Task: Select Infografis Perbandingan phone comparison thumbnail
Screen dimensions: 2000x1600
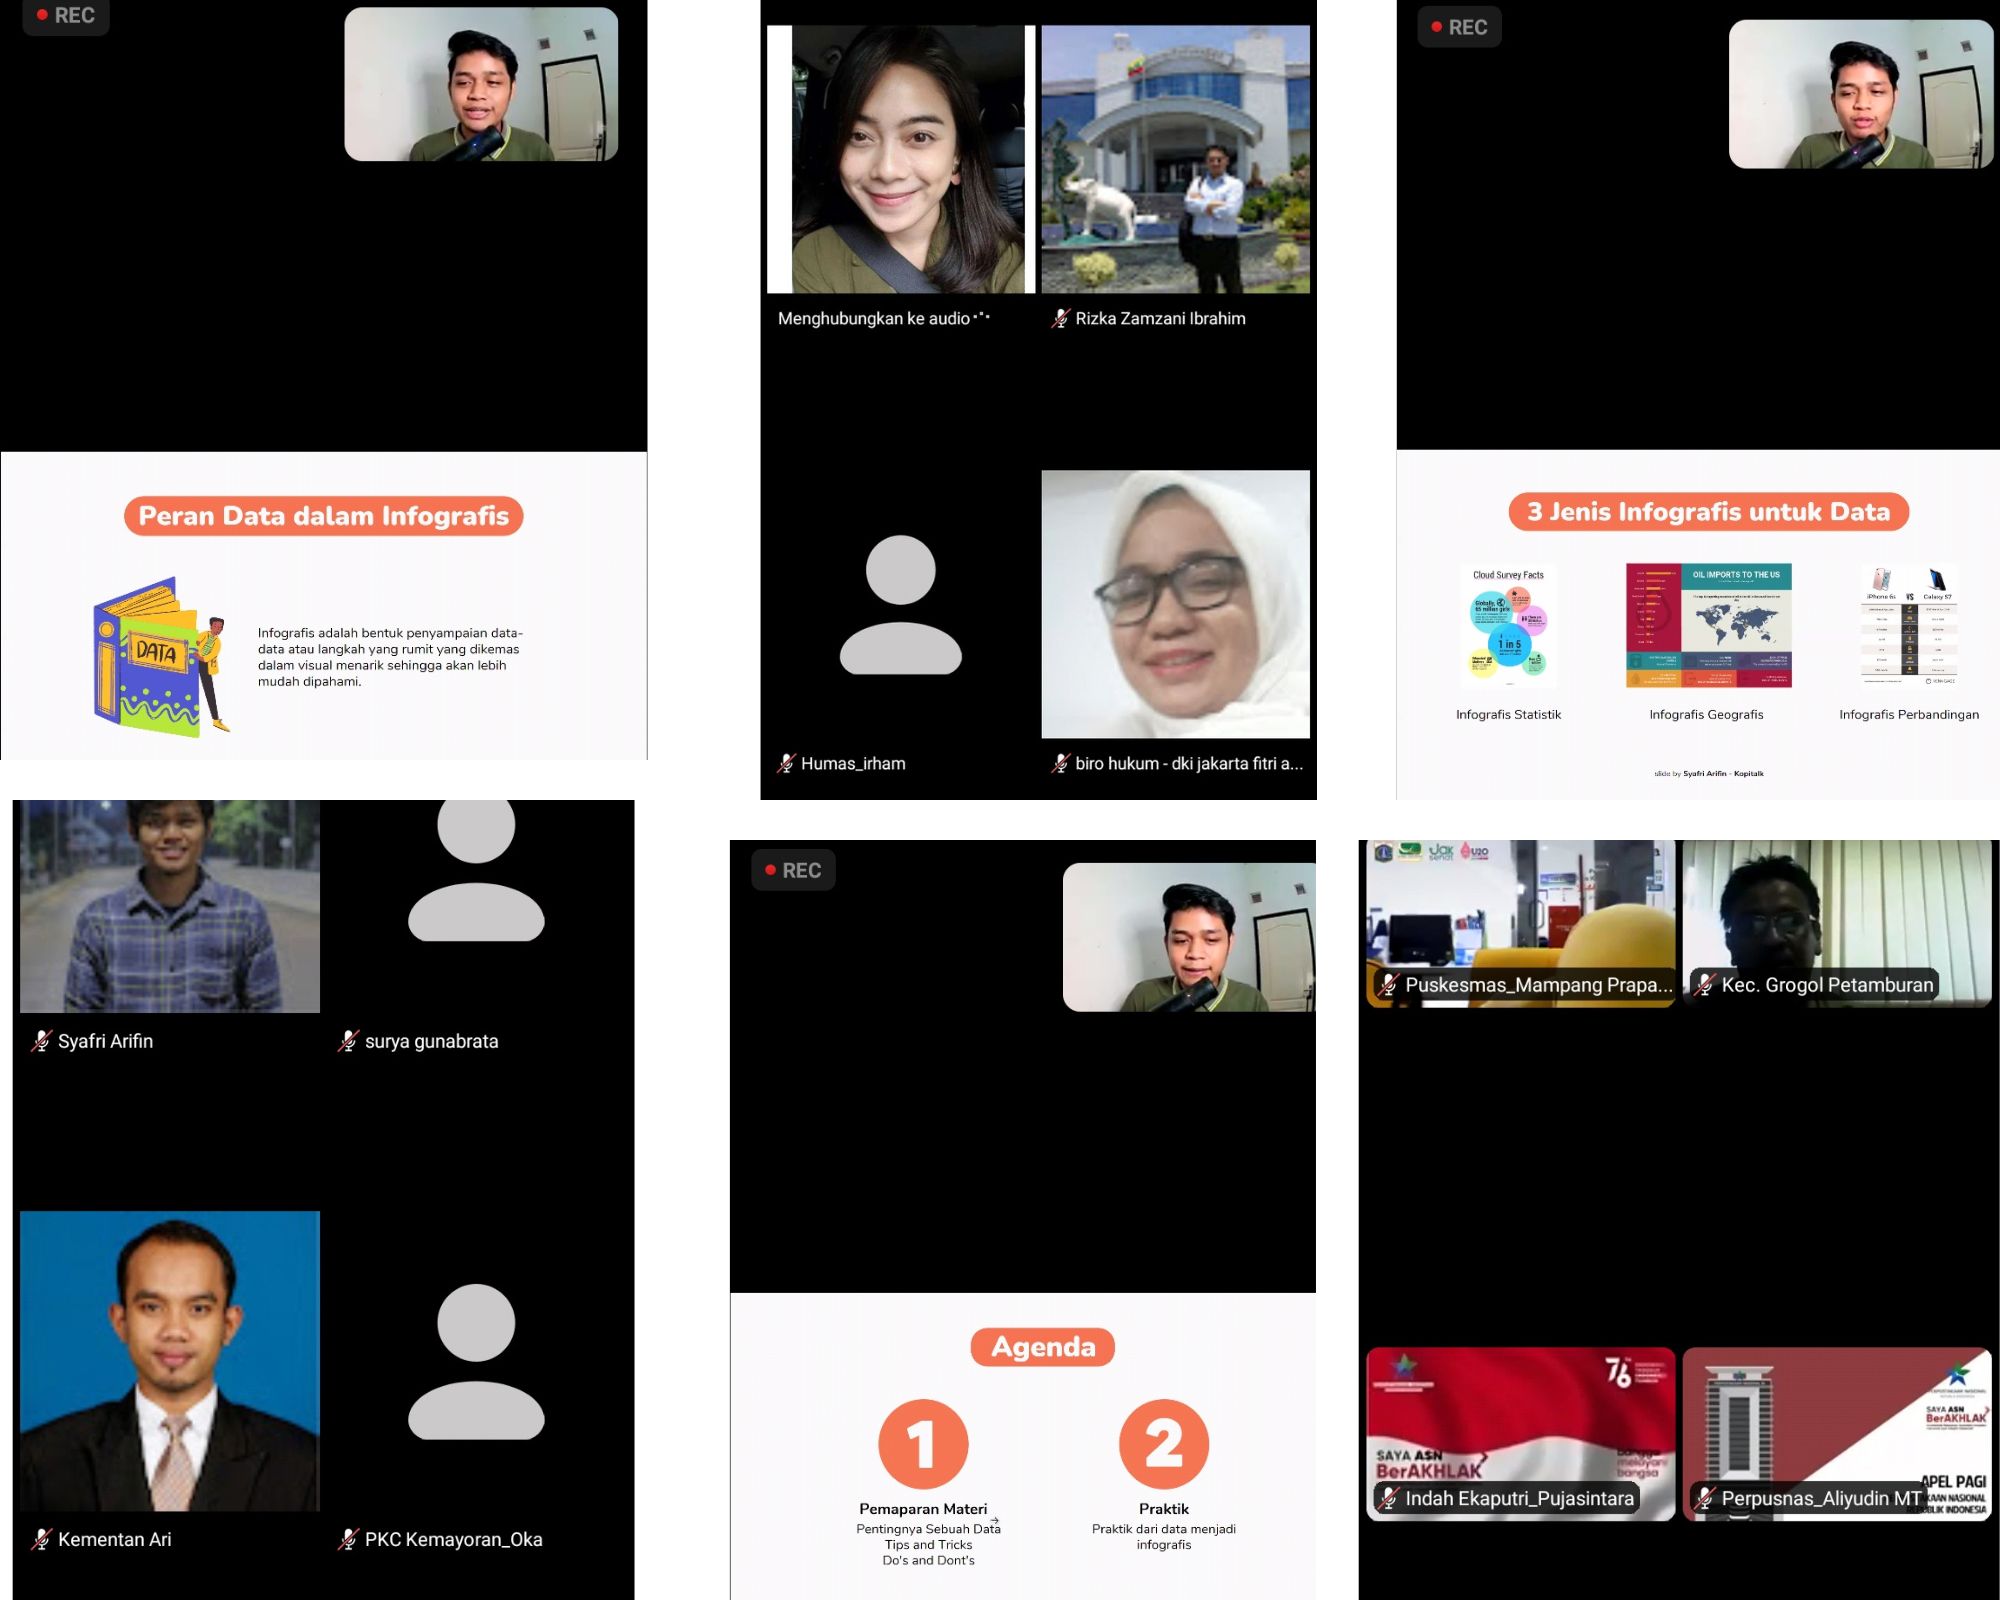Action: point(1908,626)
